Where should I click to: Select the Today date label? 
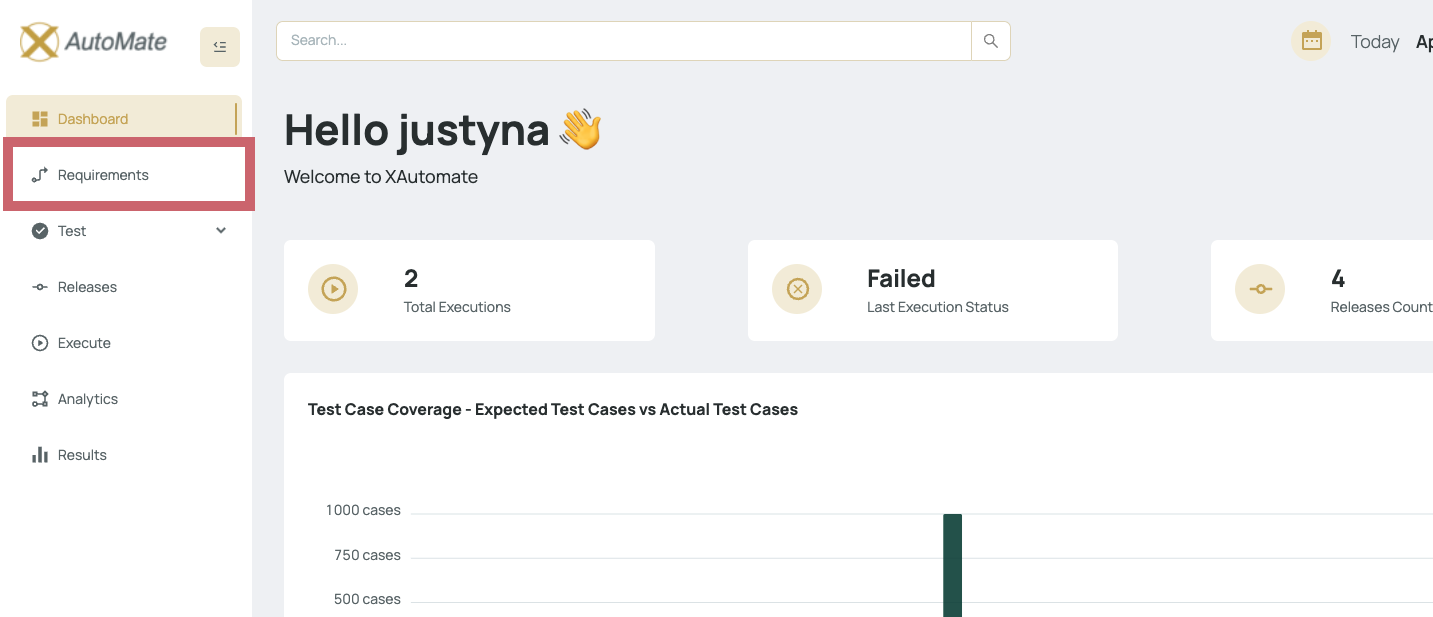click(x=1374, y=42)
